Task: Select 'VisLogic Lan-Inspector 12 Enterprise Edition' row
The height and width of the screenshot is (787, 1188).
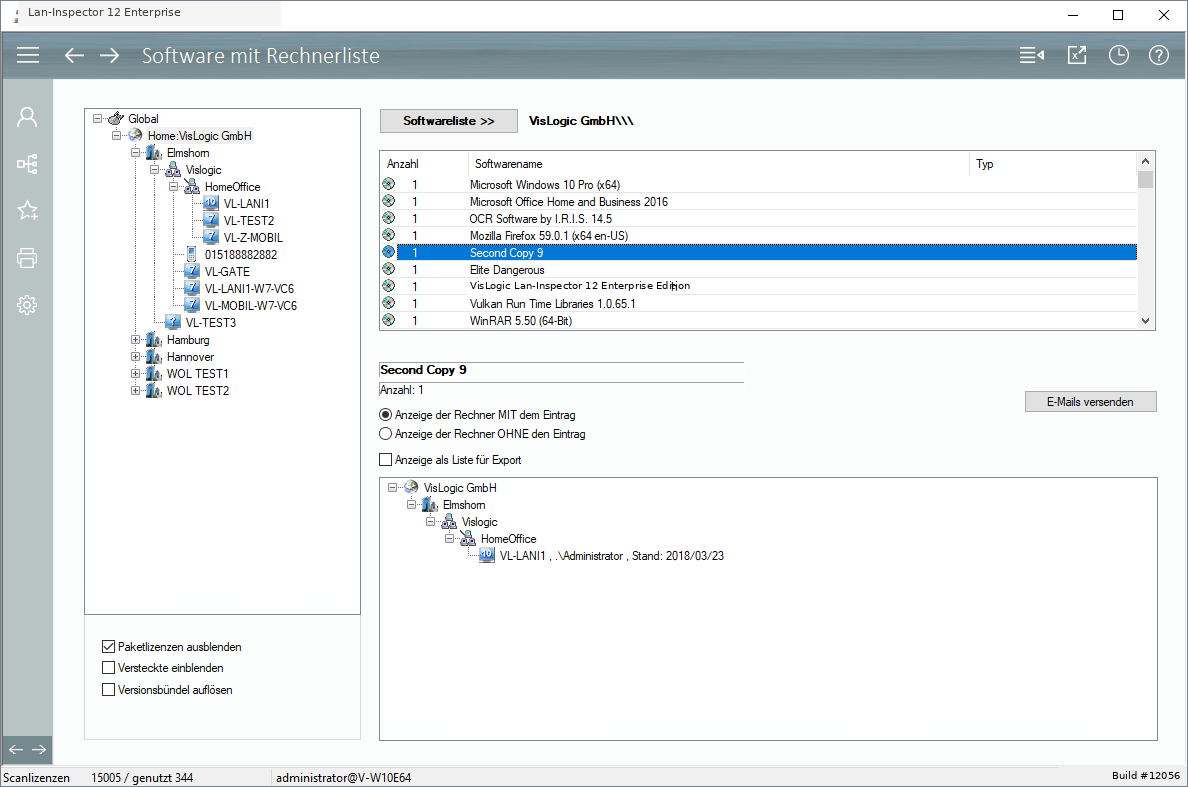Action: [x=758, y=286]
